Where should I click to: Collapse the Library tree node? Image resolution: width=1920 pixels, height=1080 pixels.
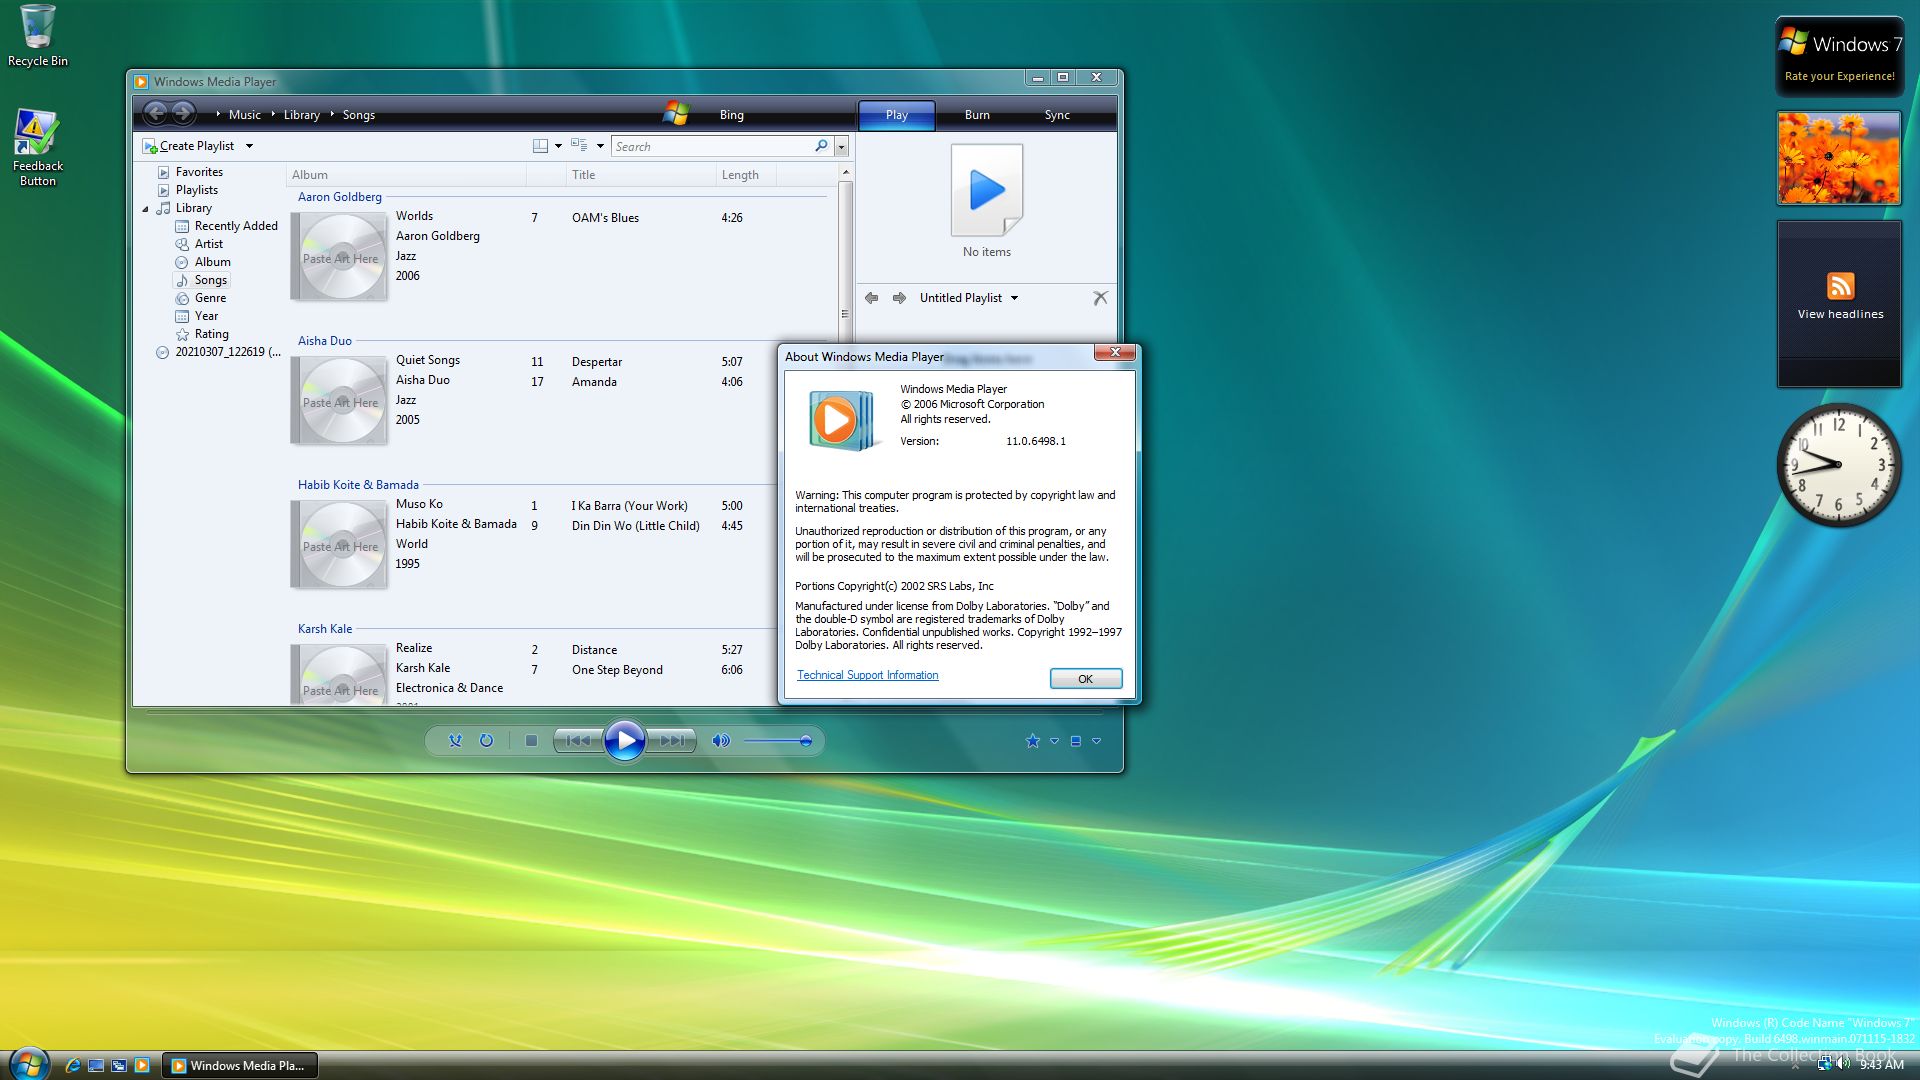(146, 209)
